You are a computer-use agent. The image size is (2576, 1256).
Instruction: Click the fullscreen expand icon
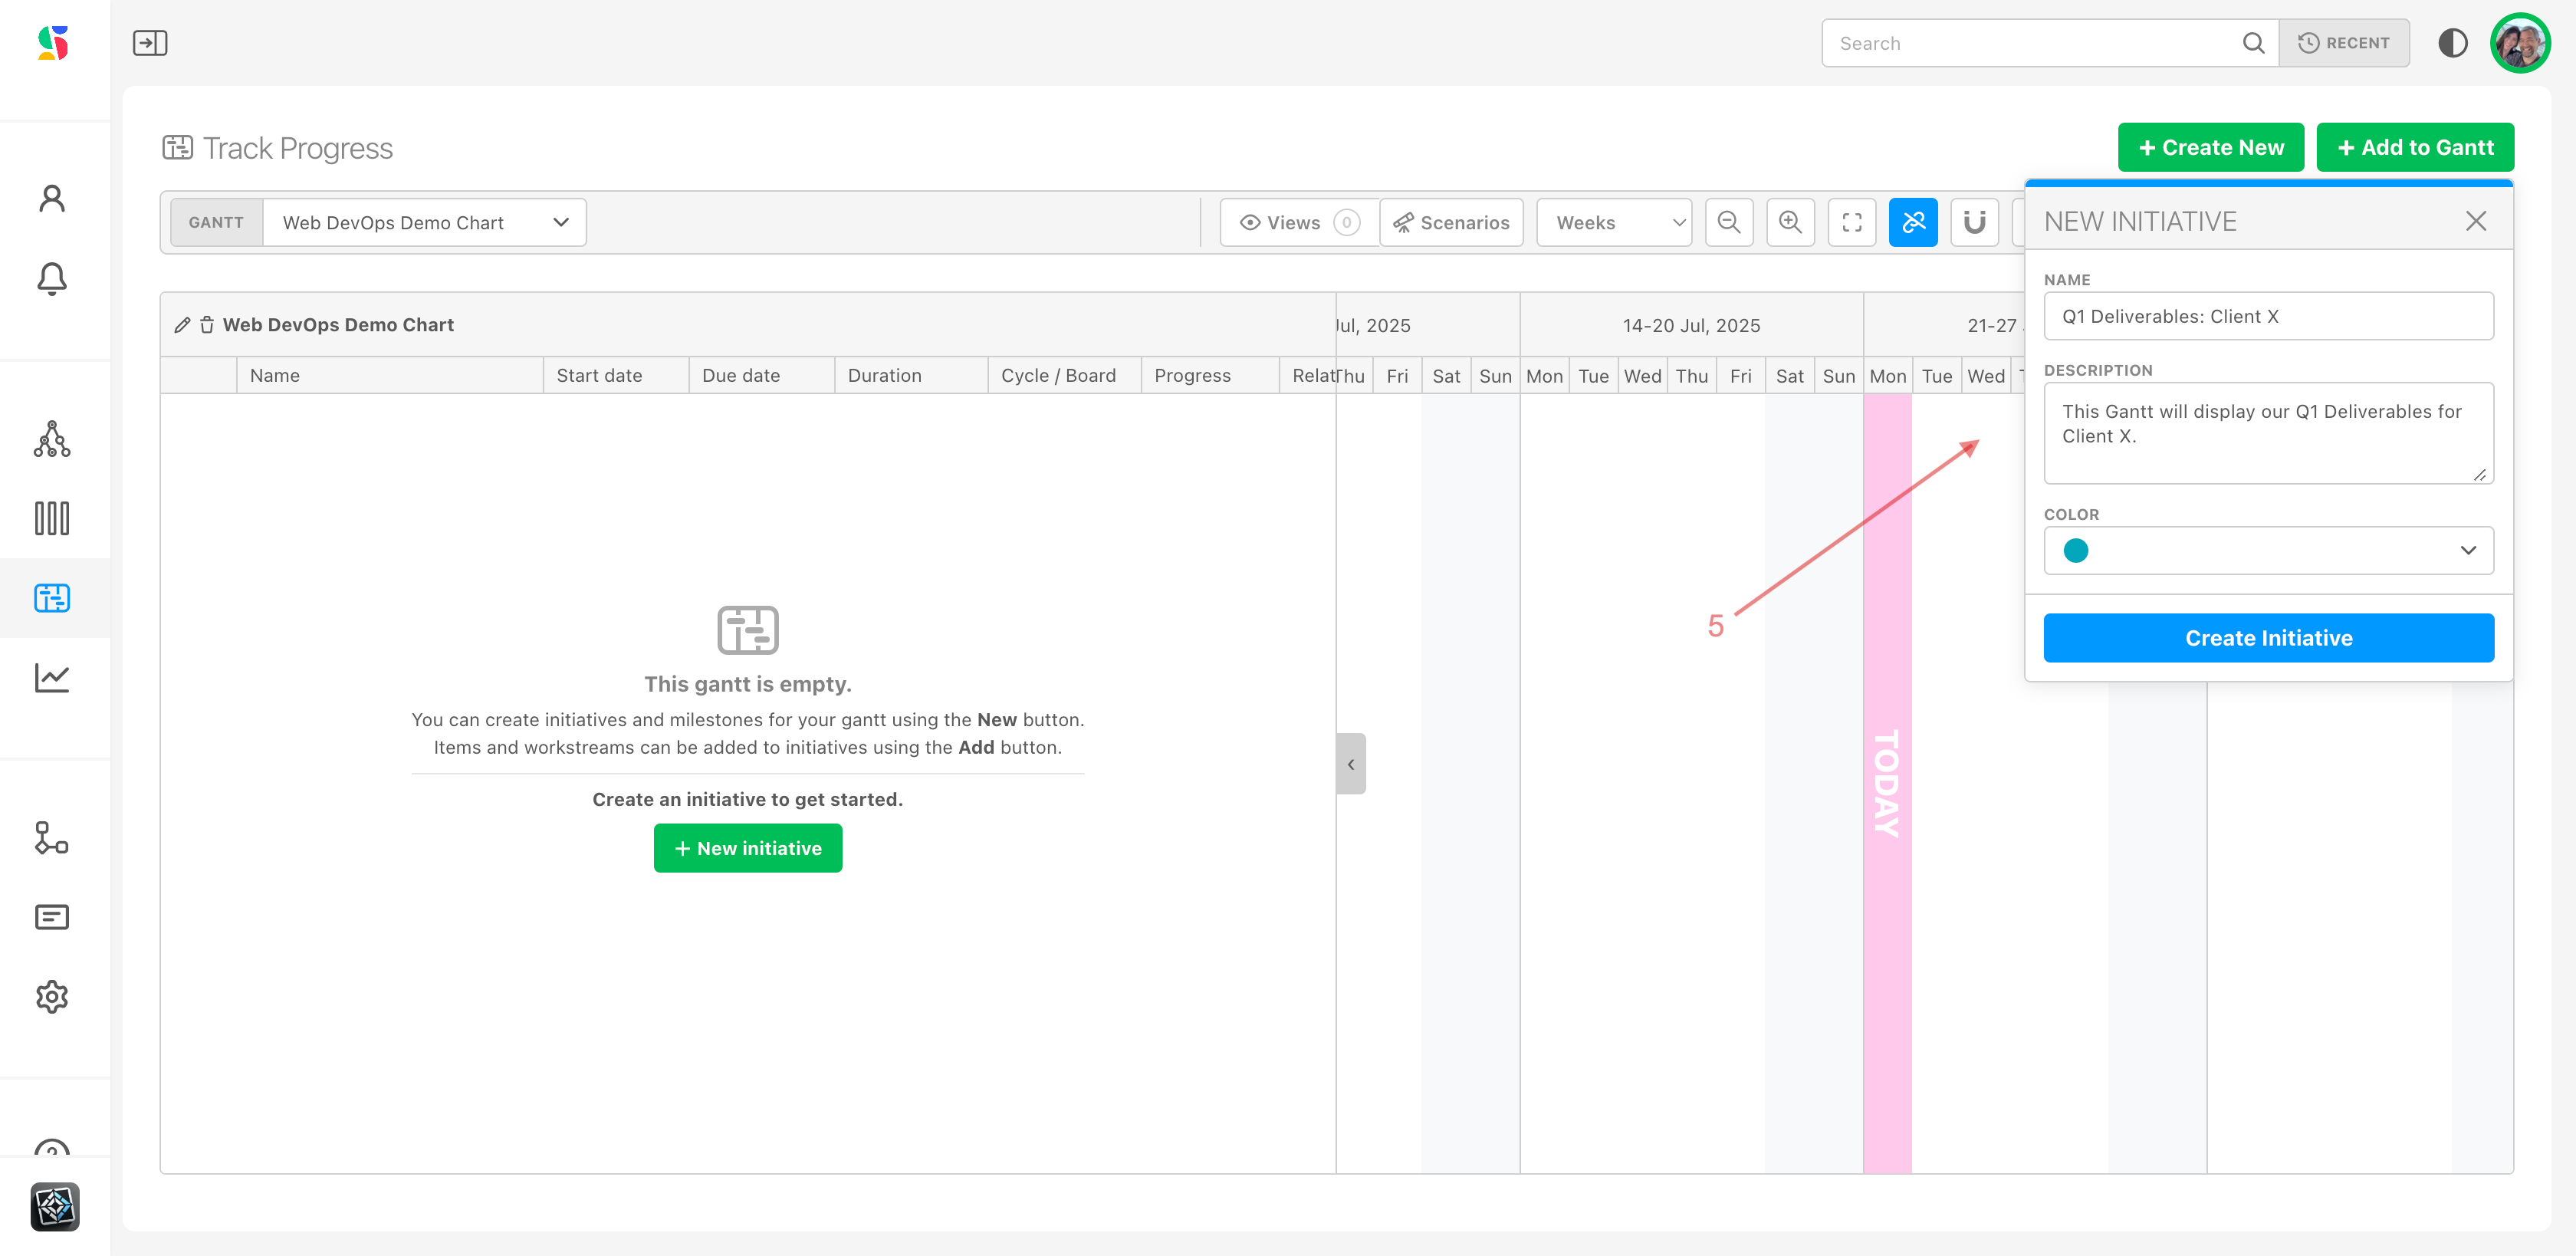[1851, 222]
